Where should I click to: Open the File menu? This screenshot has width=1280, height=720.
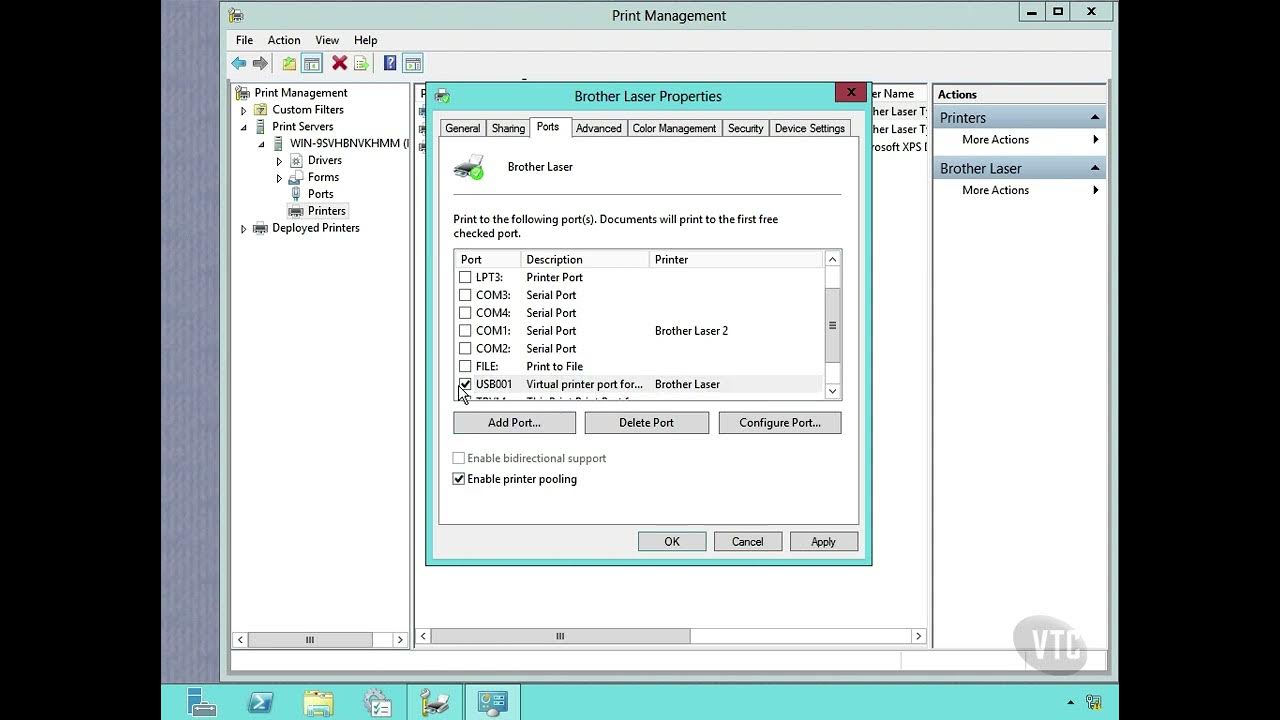[244, 40]
